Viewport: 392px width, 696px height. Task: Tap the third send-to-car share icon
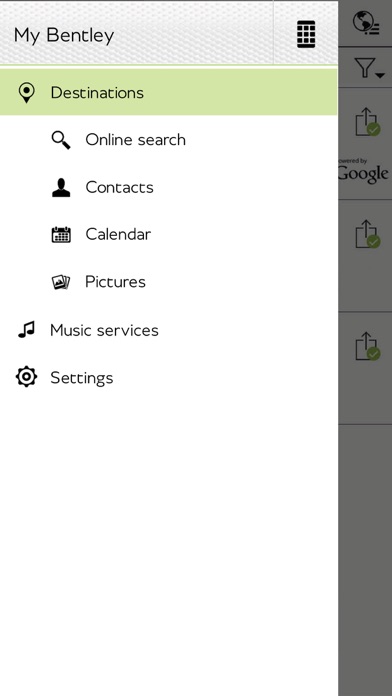(x=368, y=346)
